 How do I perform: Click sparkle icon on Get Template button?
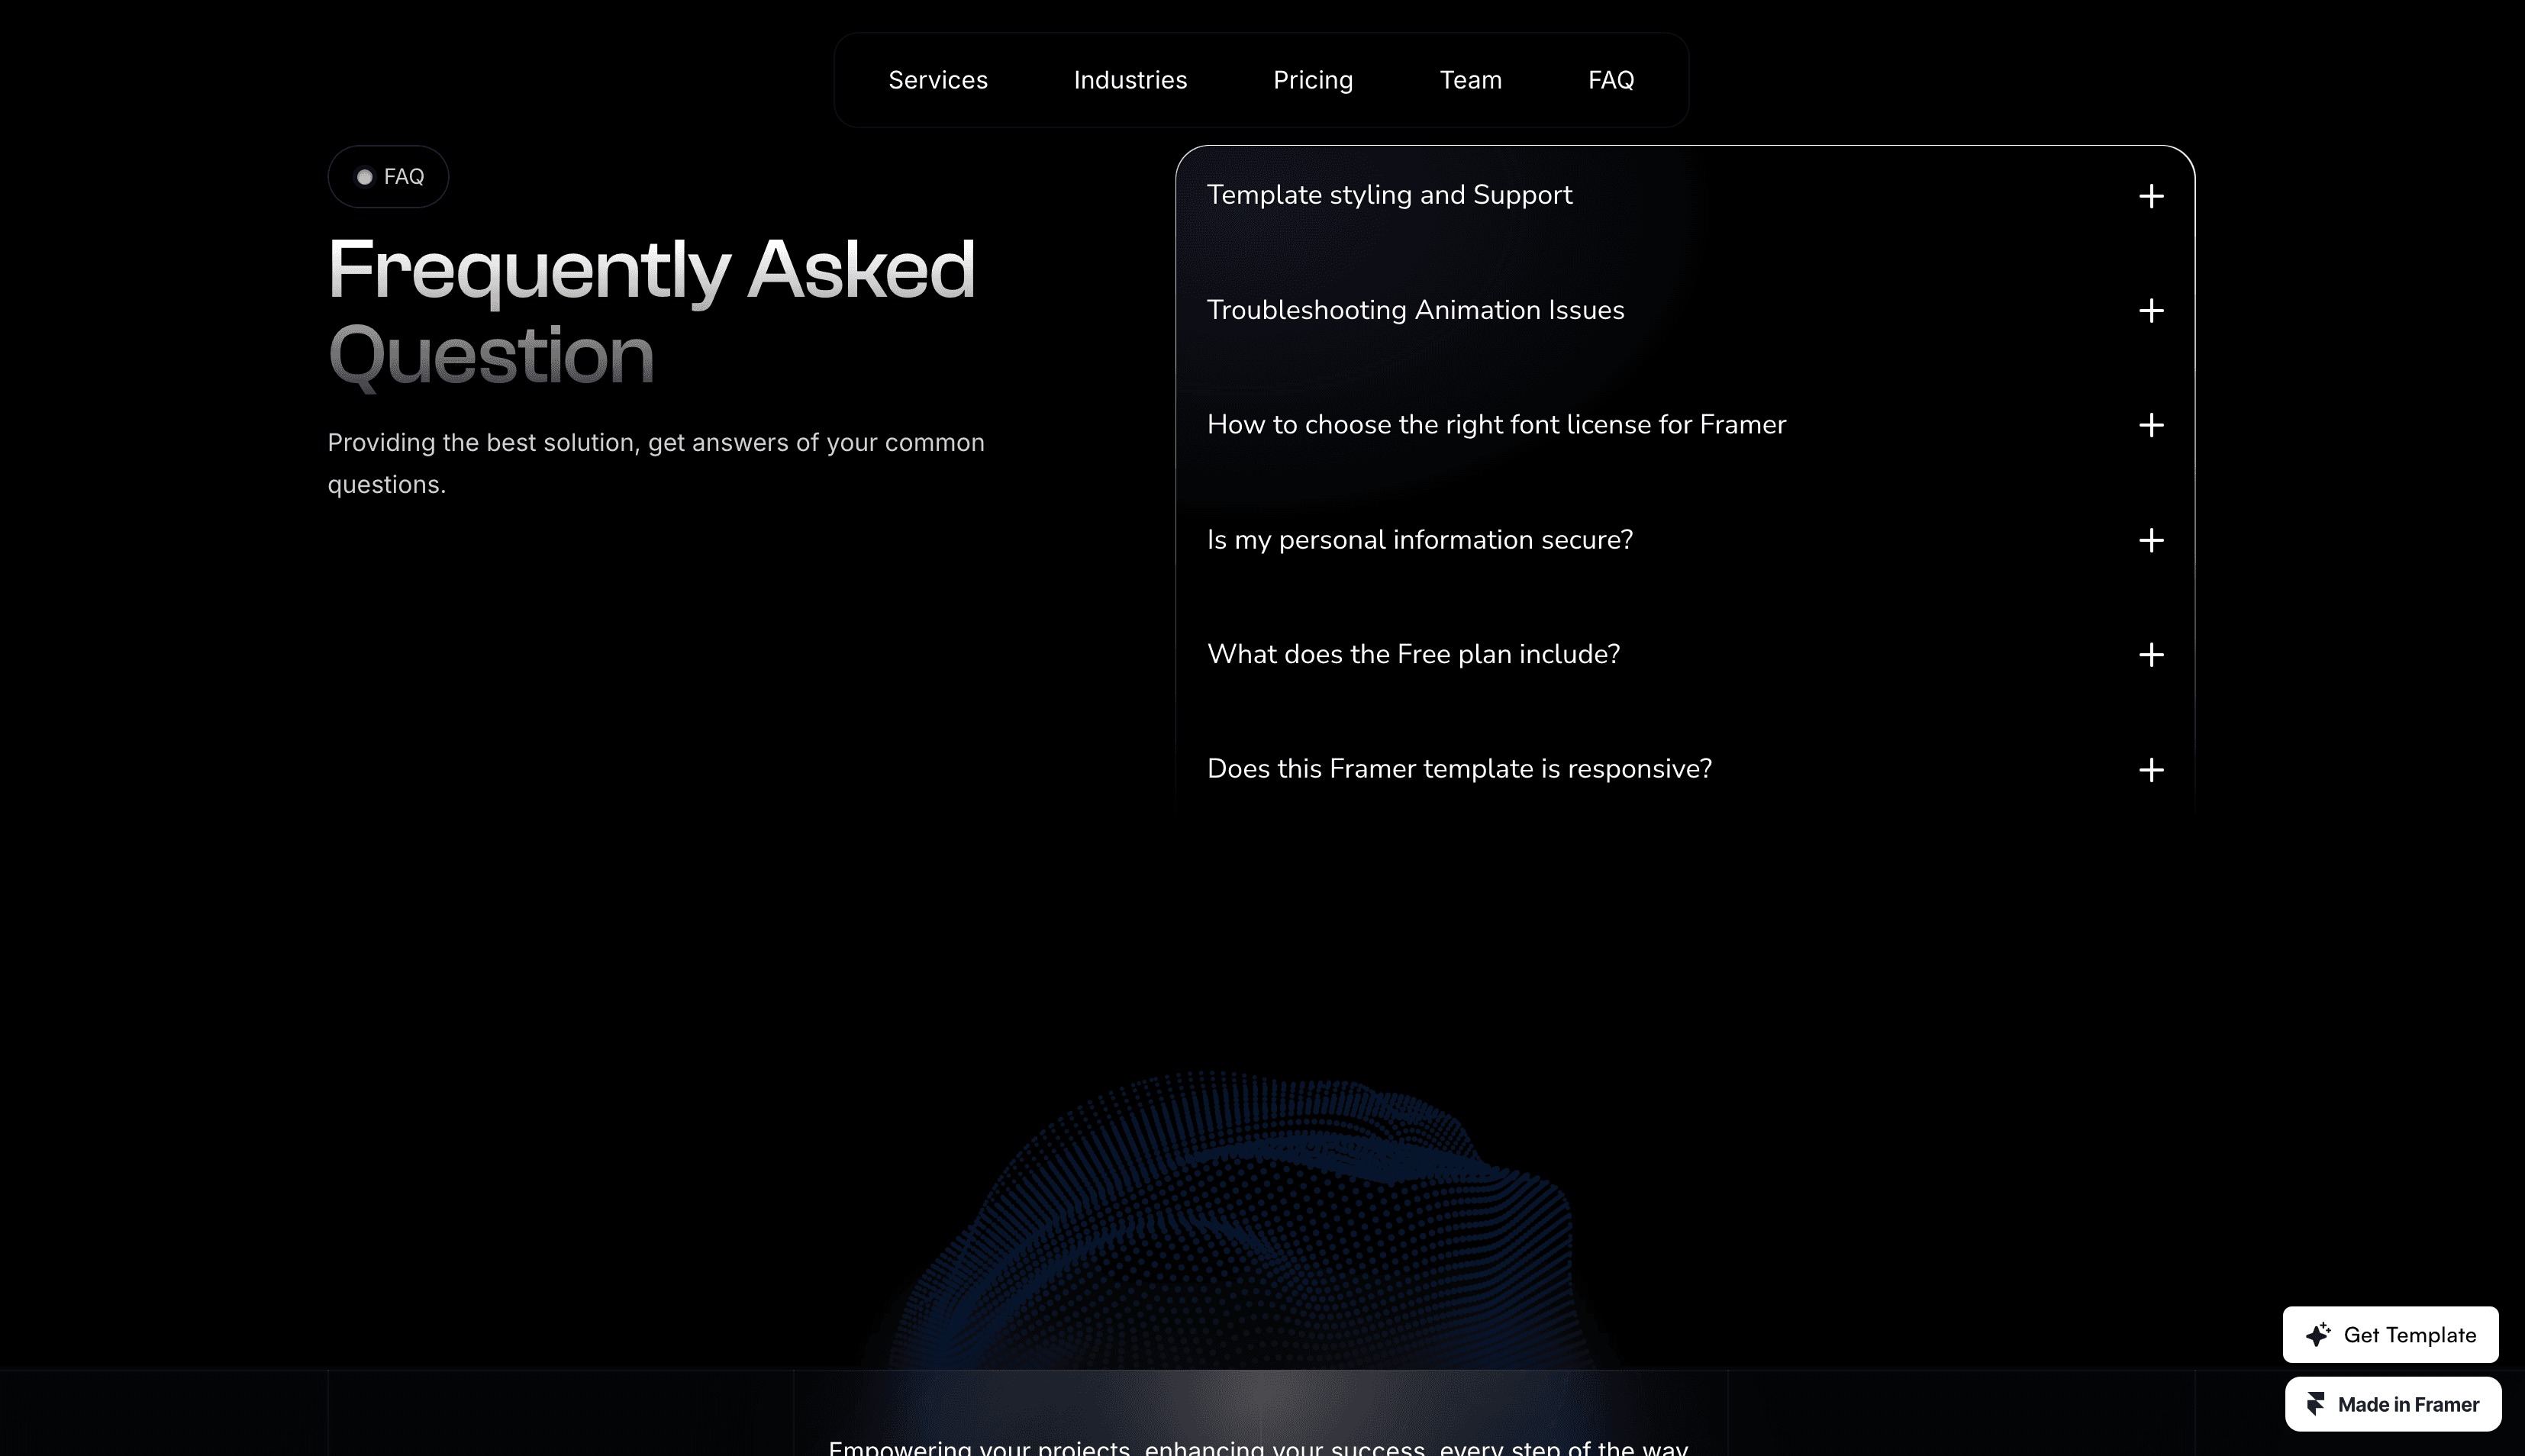tap(2317, 1335)
